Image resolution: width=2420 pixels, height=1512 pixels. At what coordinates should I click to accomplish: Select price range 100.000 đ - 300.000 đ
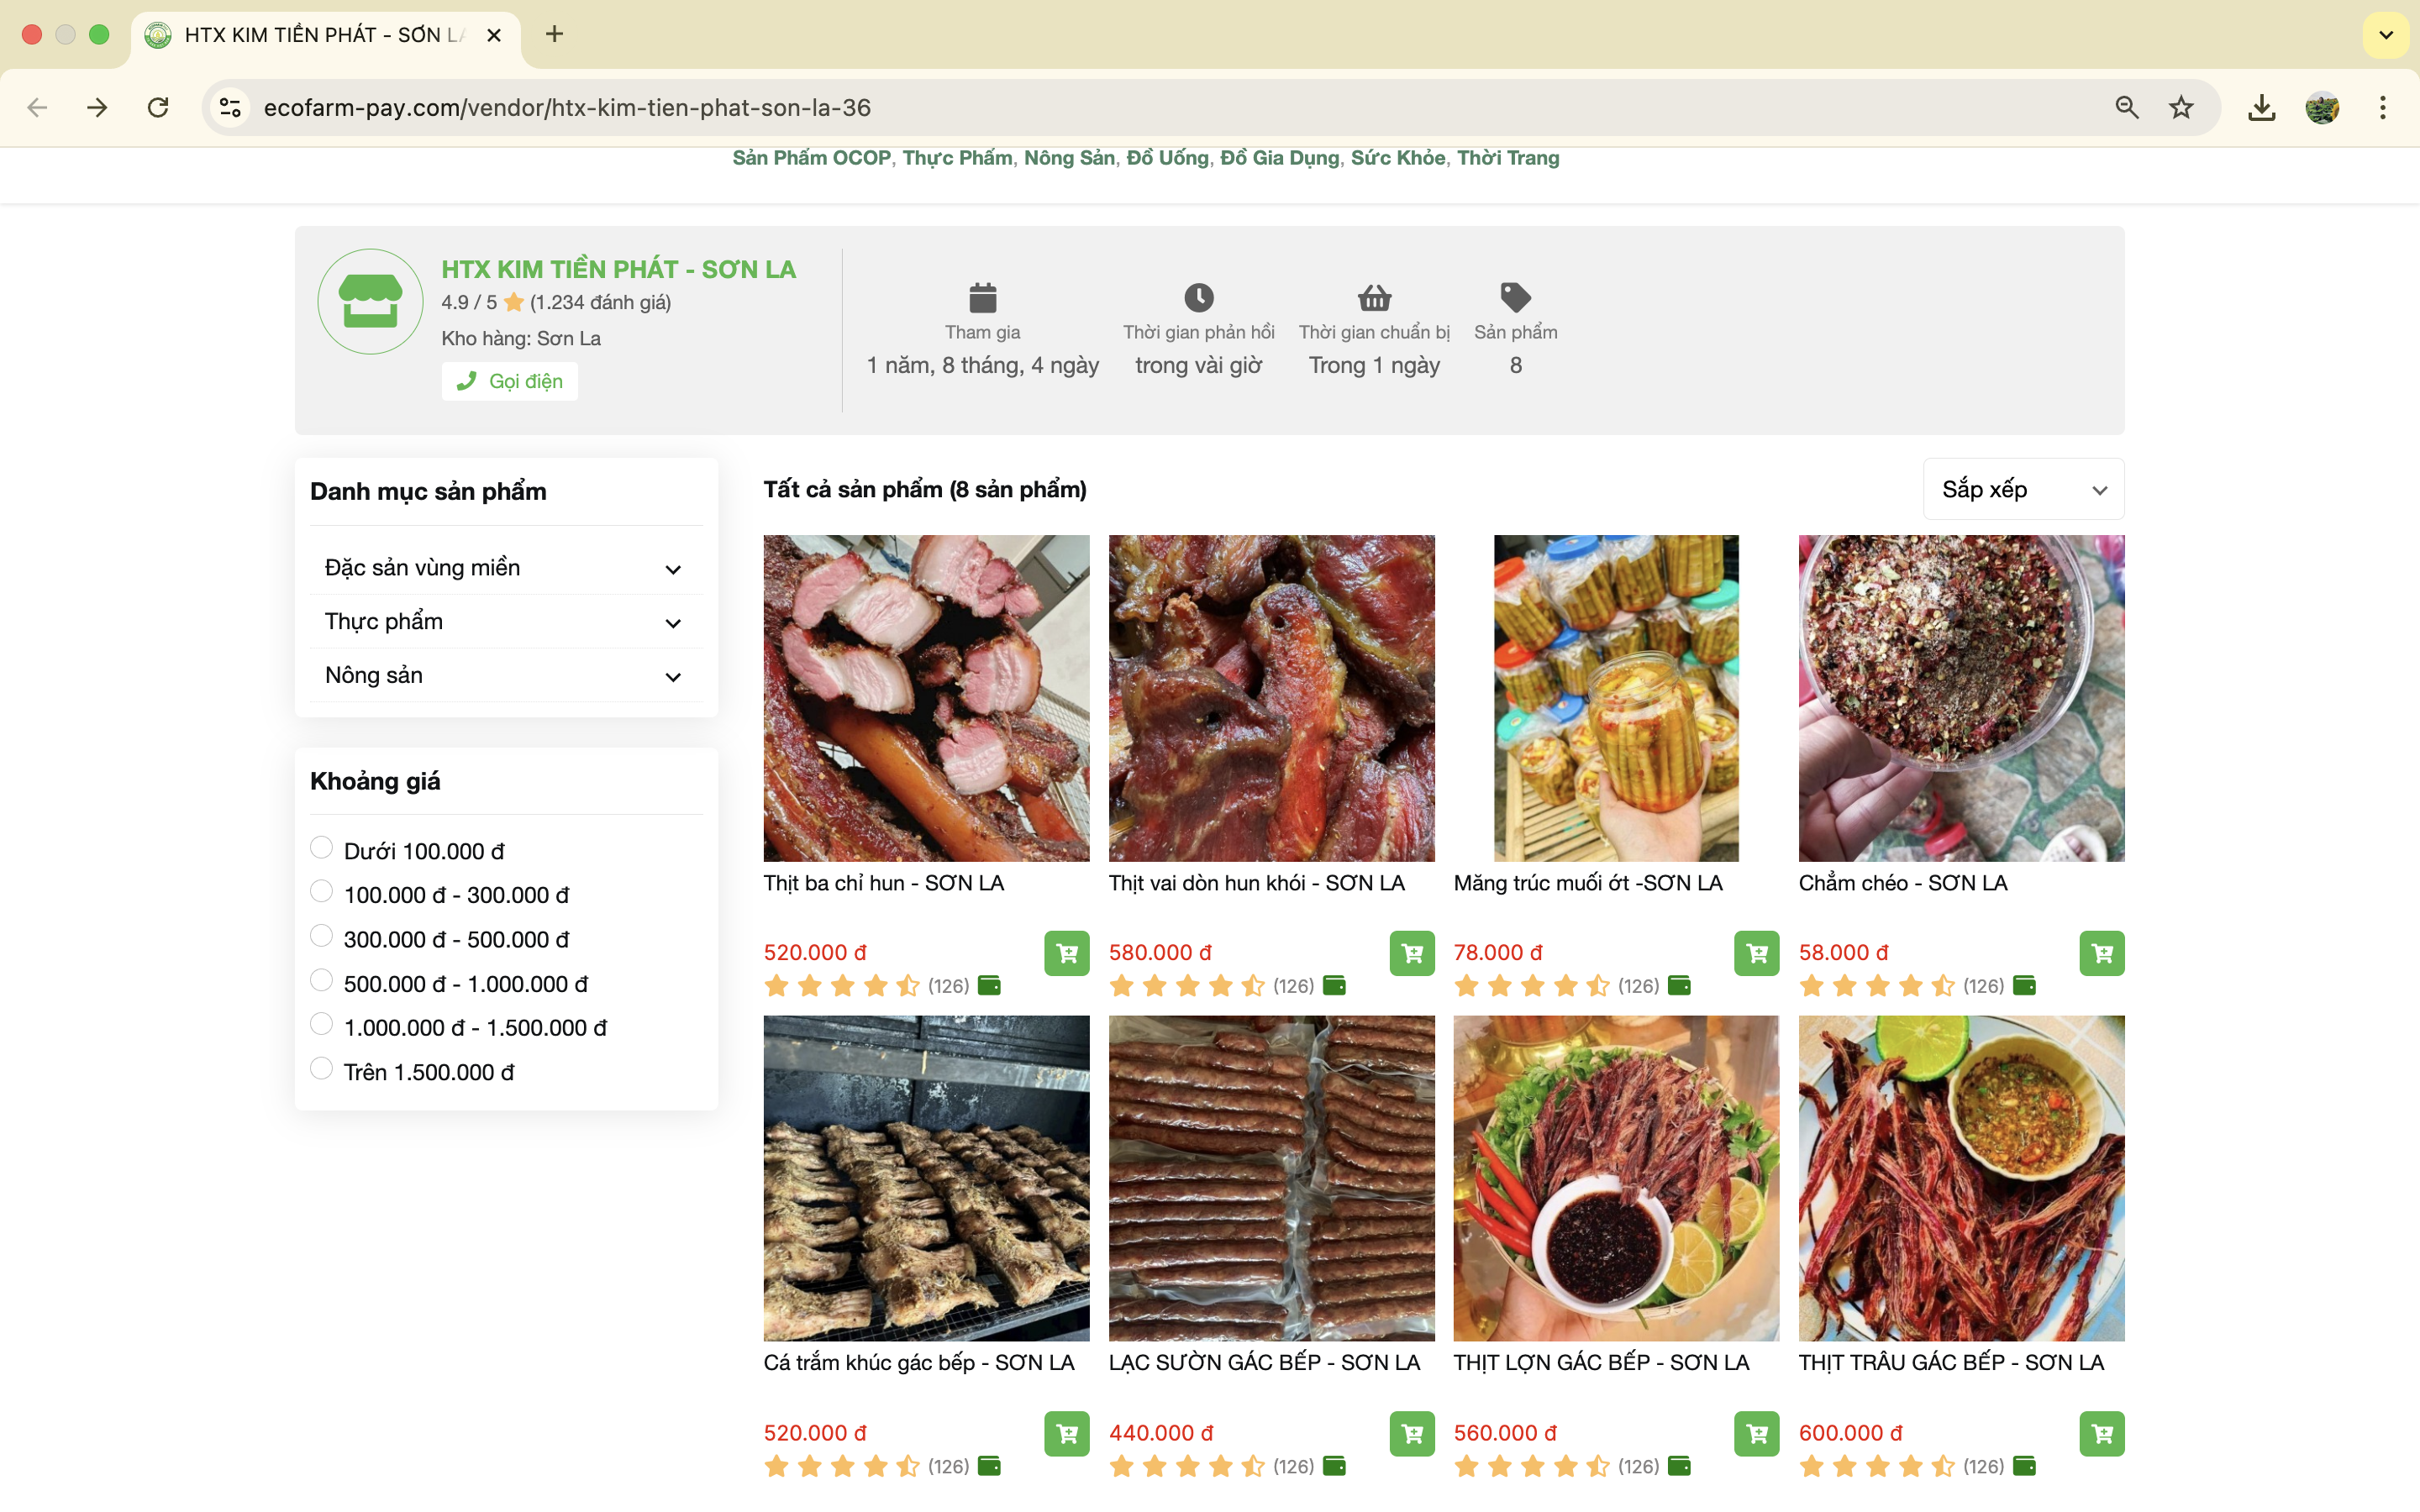[x=321, y=891]
